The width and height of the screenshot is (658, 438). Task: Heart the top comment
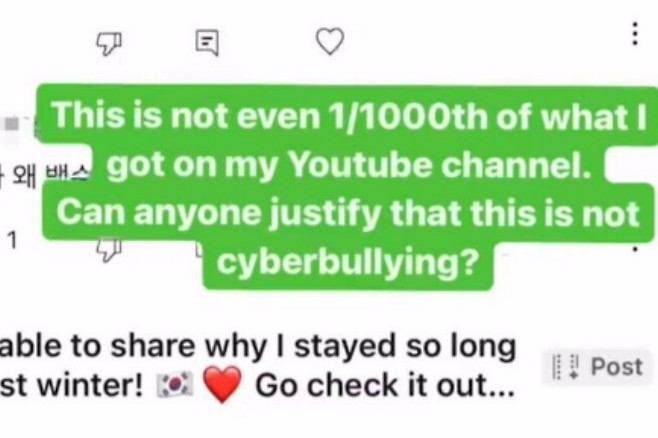[329, 41]
